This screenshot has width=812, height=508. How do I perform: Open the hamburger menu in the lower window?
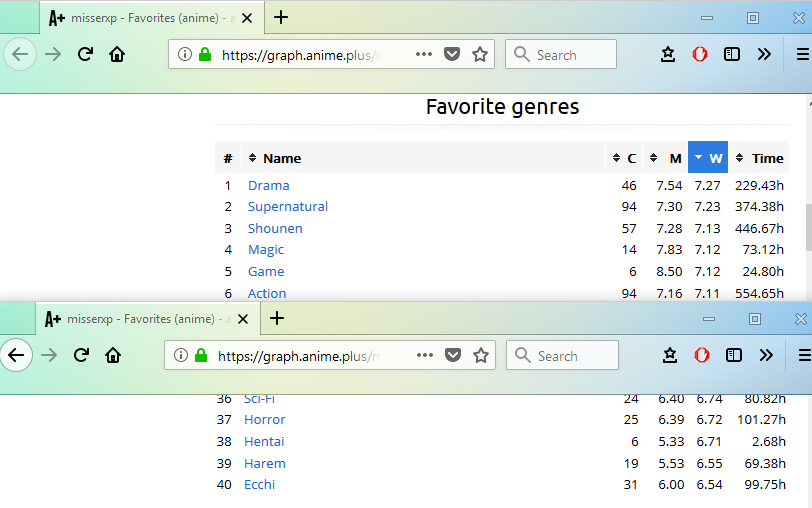coord(804,355)
